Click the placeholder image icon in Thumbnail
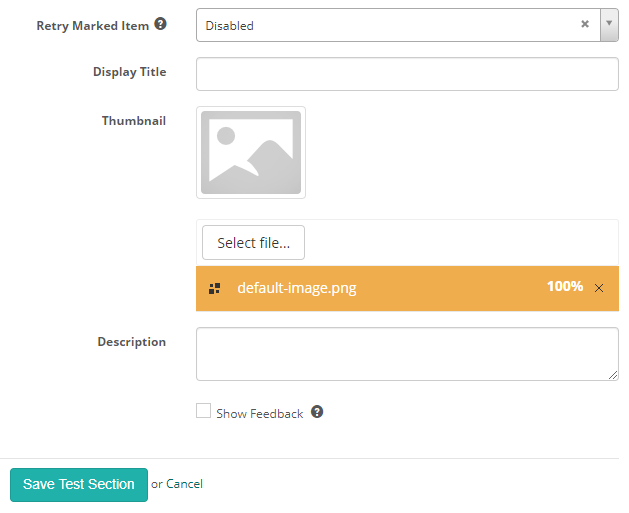This screenshot has width=629, height=513. (x=251, y=152)
